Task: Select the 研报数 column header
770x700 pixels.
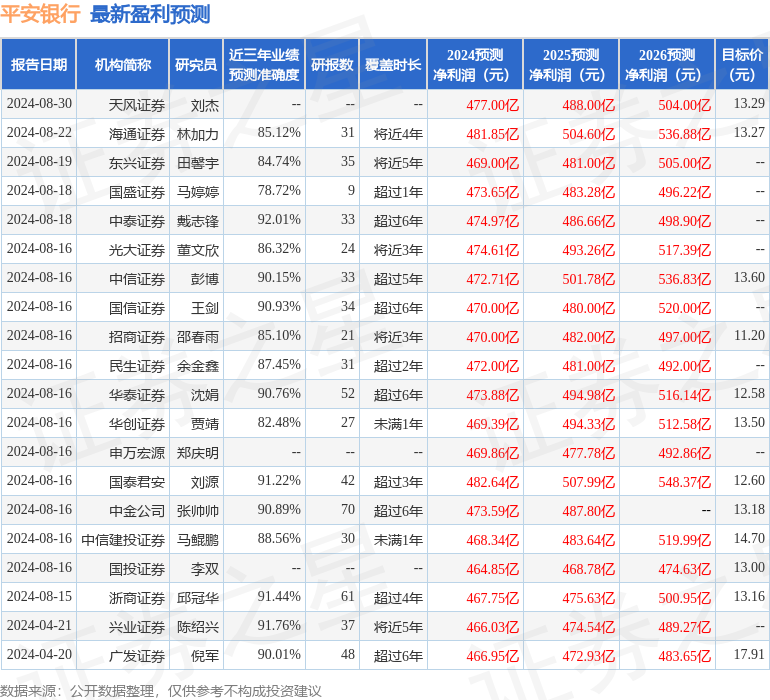Action: tap(332, 64)
